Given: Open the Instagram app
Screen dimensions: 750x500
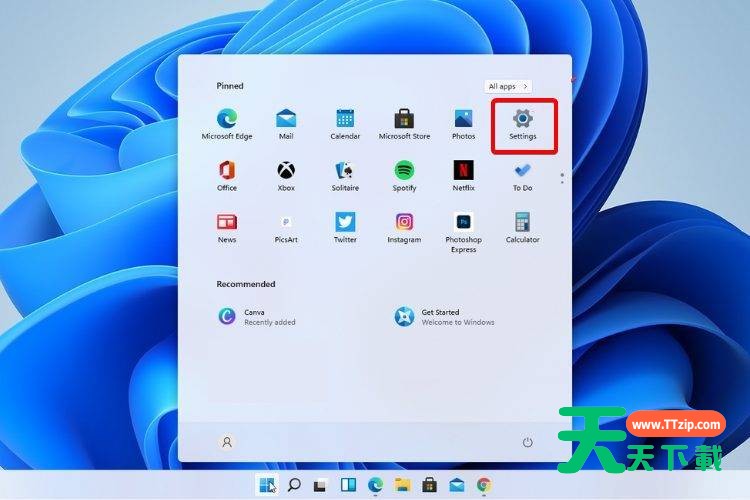Looking at the screenshot, I should click(x=404, y=222).
